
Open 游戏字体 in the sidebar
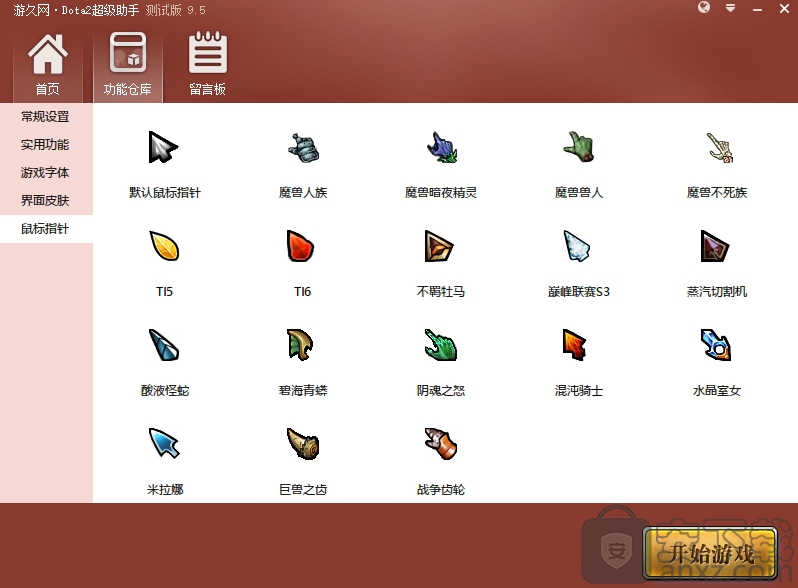[46, 173]
